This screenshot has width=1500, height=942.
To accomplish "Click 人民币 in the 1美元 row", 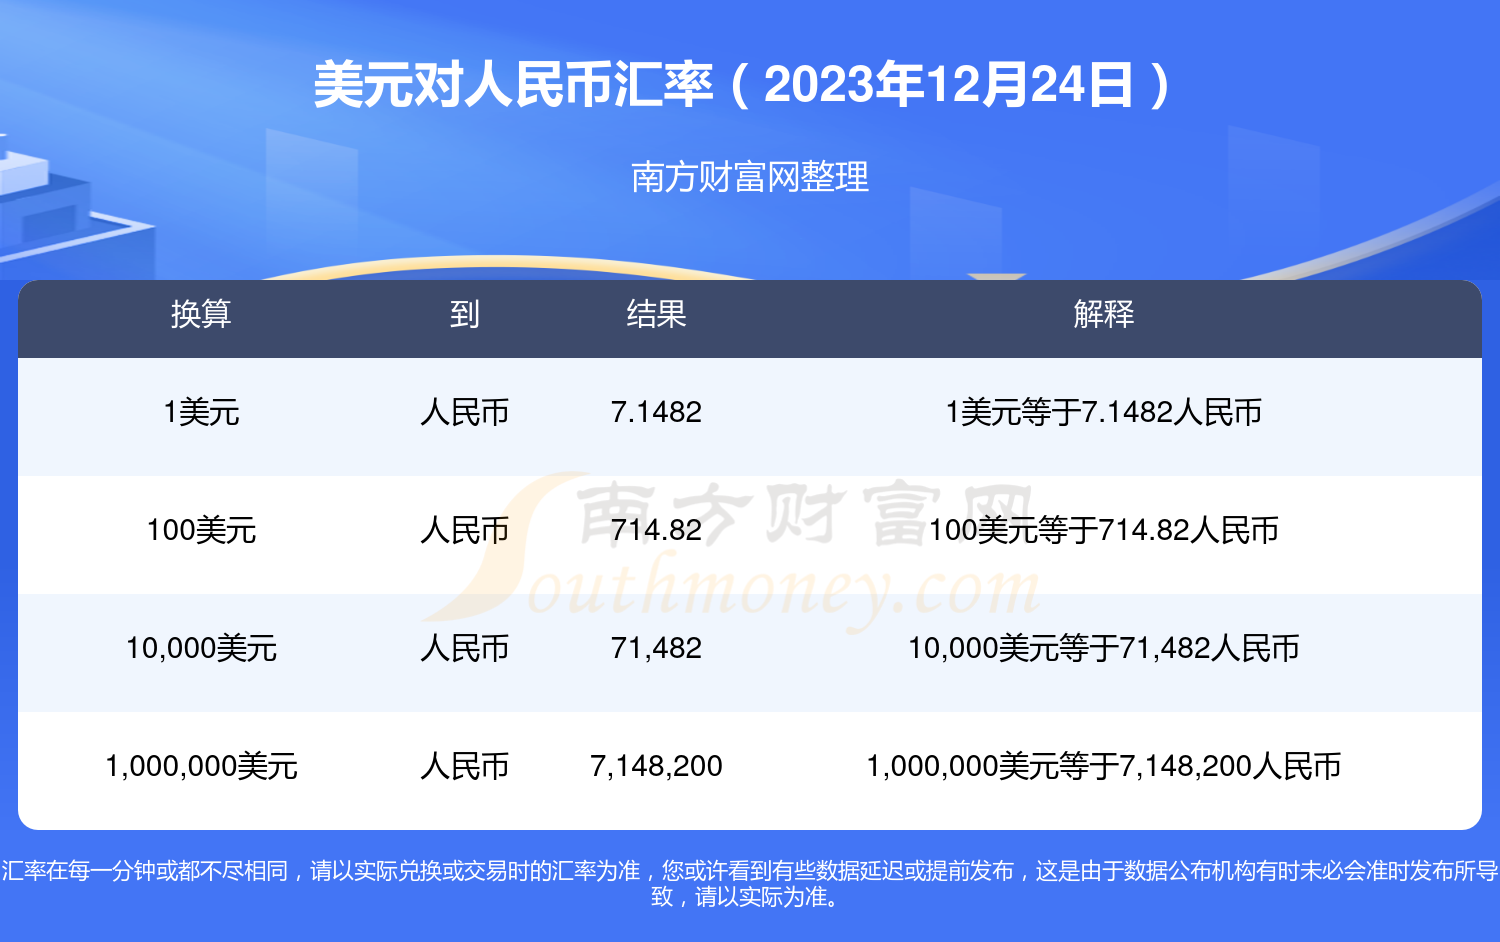I will pos(464,412).
